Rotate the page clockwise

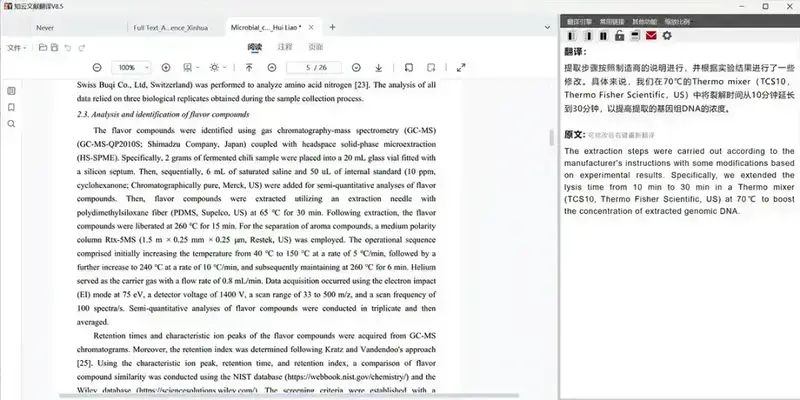click(x=431, y=67)
